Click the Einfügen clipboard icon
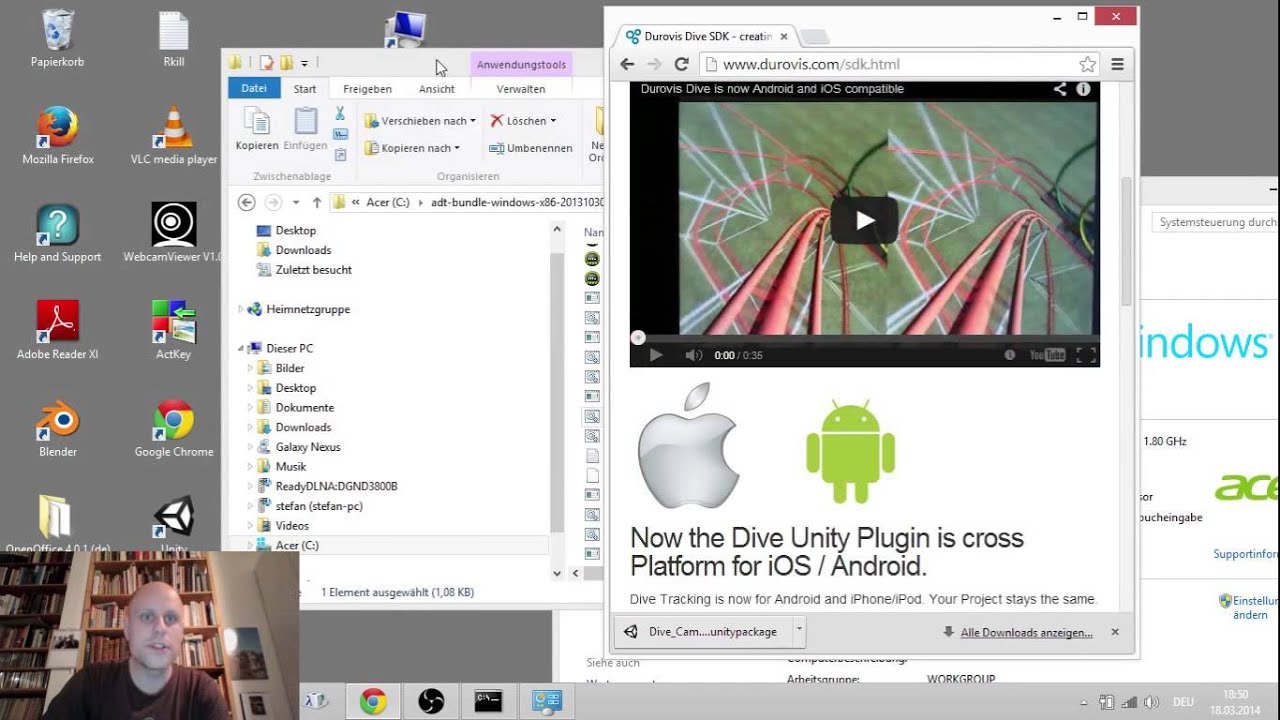1280x720 pixels. [305, 129]
